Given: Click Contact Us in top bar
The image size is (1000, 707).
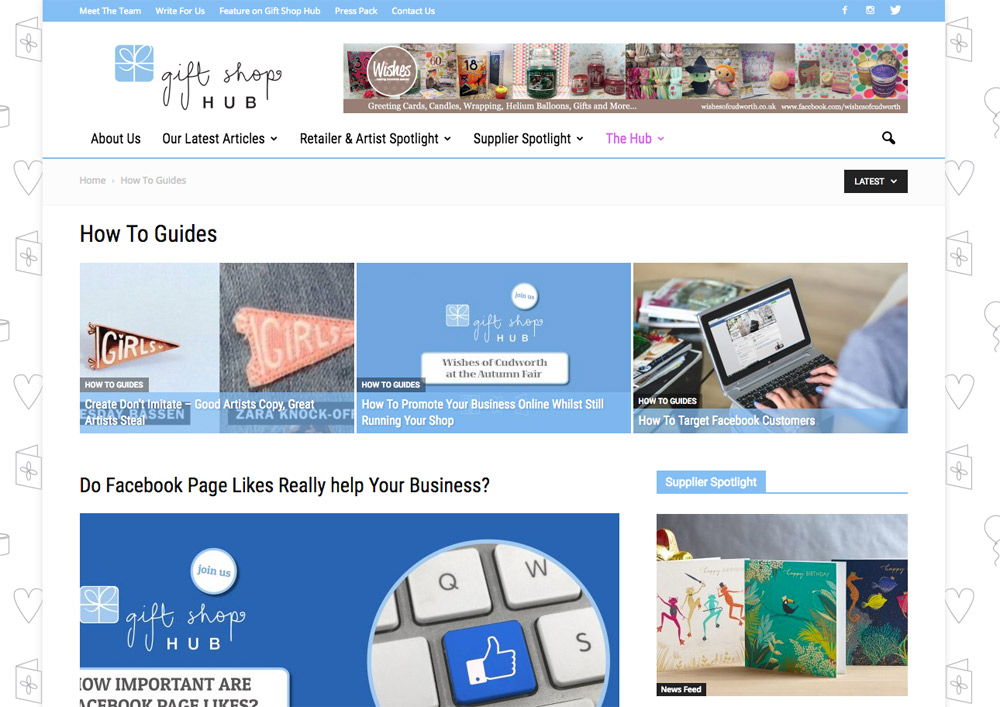Looking at the screenshot, I should pyautogui.click(x=413, y=11).
